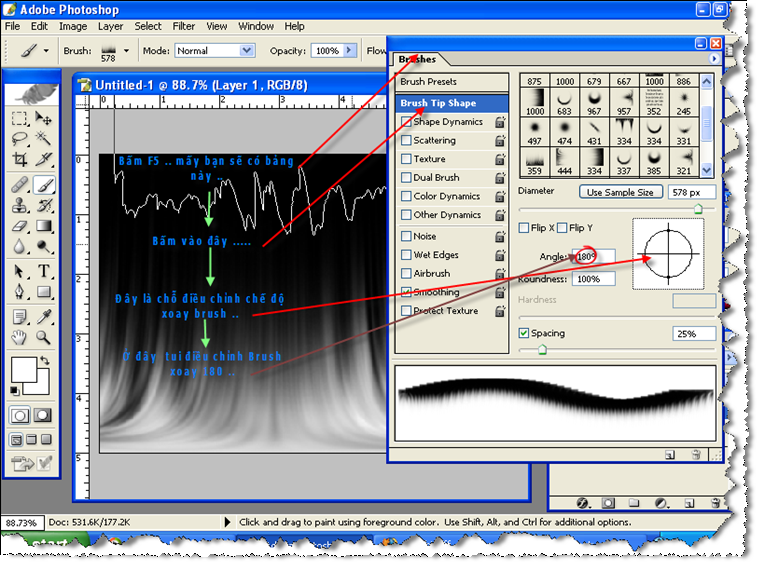This screenshot has width=757, height=562.
Task: Select the Clone Stamp tool
Action: [x=19, y=206]
